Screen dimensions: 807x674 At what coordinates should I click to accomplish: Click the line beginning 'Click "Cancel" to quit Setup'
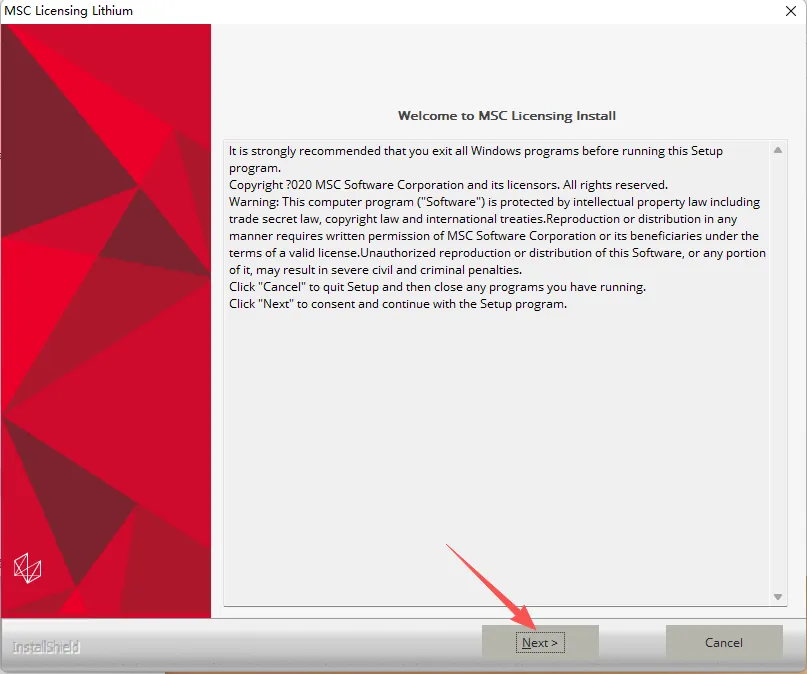tap(437, 287)
